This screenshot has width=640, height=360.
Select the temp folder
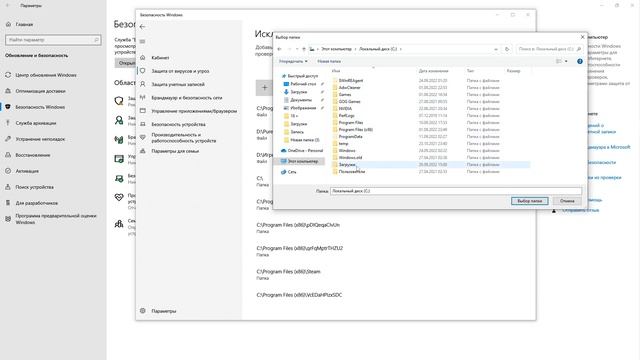[344, 144]
